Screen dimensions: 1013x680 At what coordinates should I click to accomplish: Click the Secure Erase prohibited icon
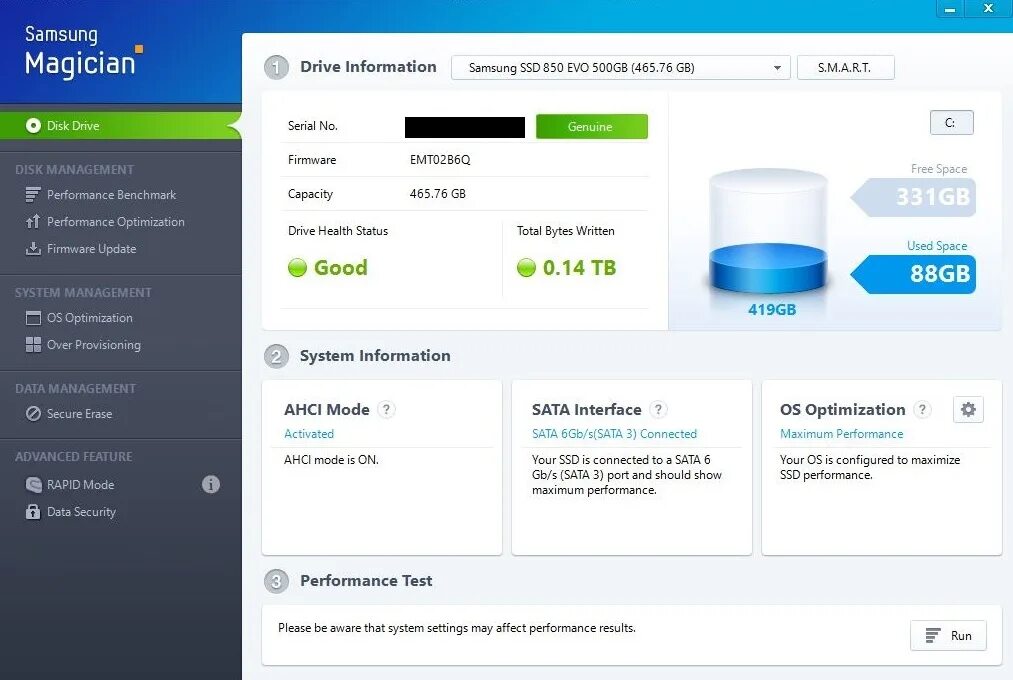point(33,414)
